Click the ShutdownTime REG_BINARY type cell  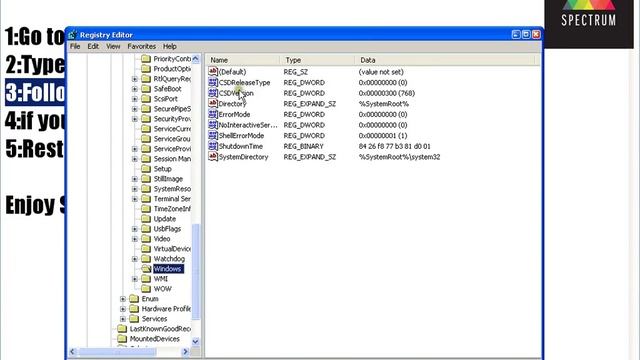[x=304, y=146]
